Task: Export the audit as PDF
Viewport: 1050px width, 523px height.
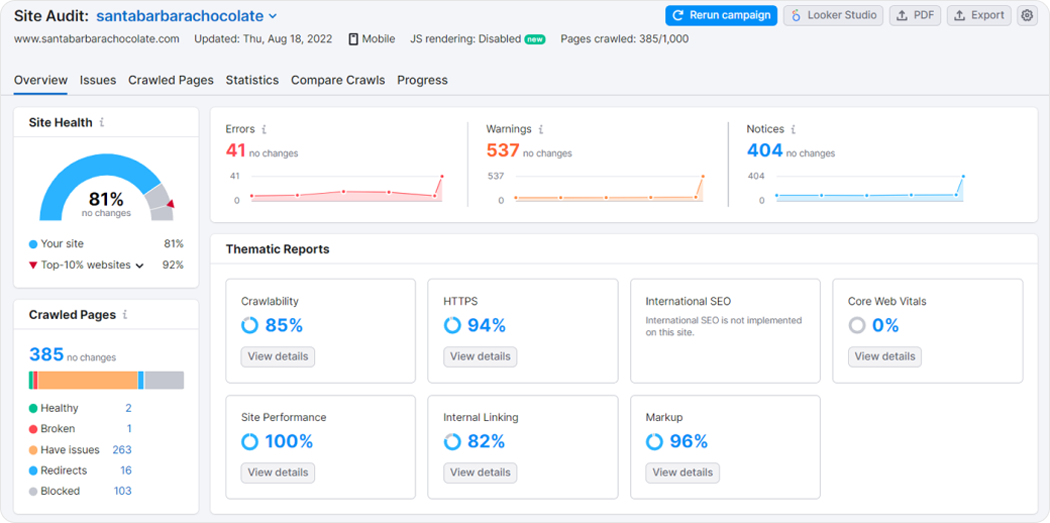Action: click(915, 15)
